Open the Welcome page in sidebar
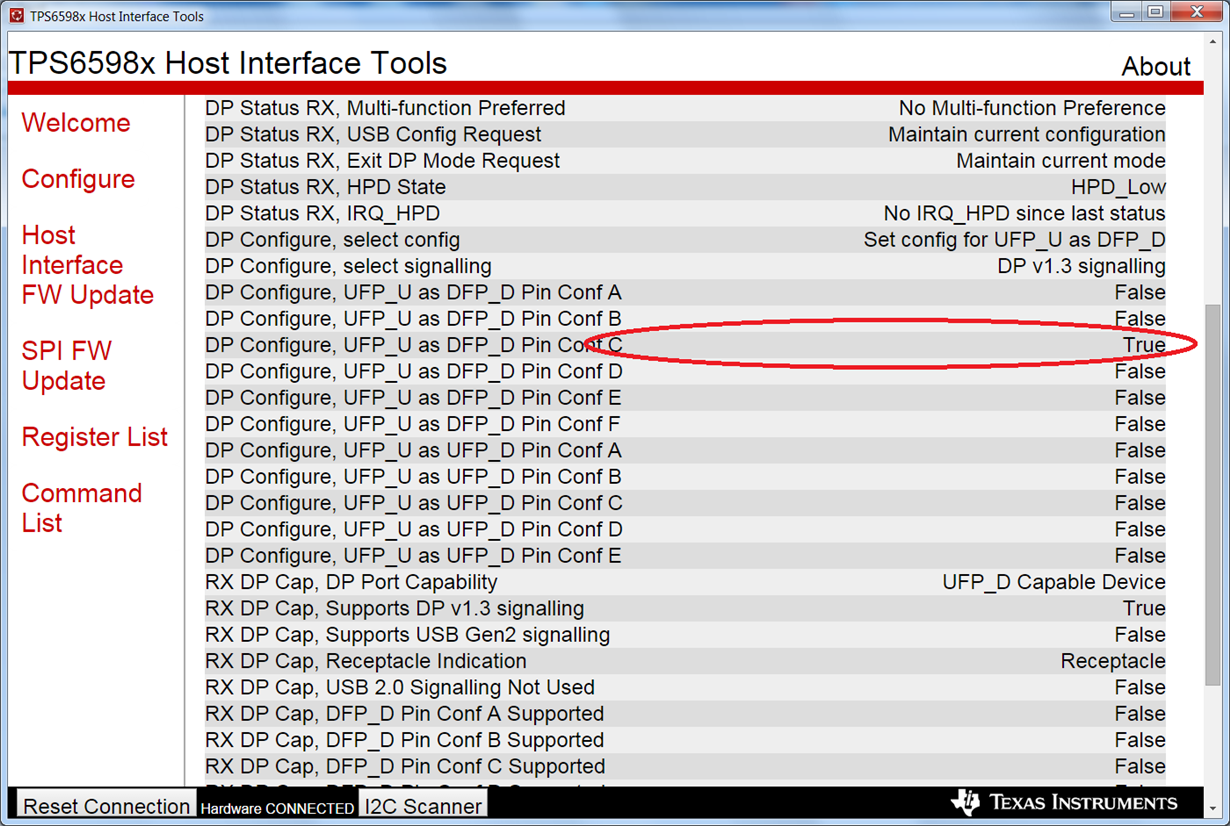This screenshot has height=826, width=1230. (76, 123)
